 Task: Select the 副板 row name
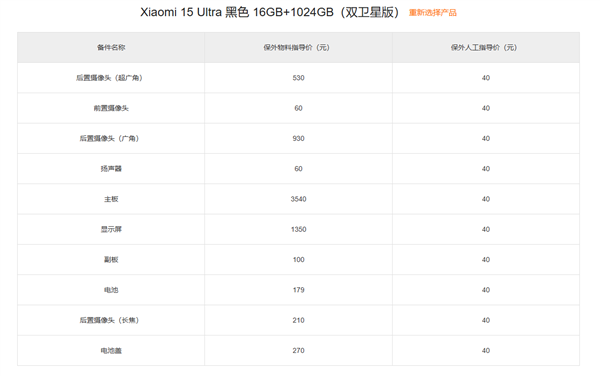click(111, 260)
